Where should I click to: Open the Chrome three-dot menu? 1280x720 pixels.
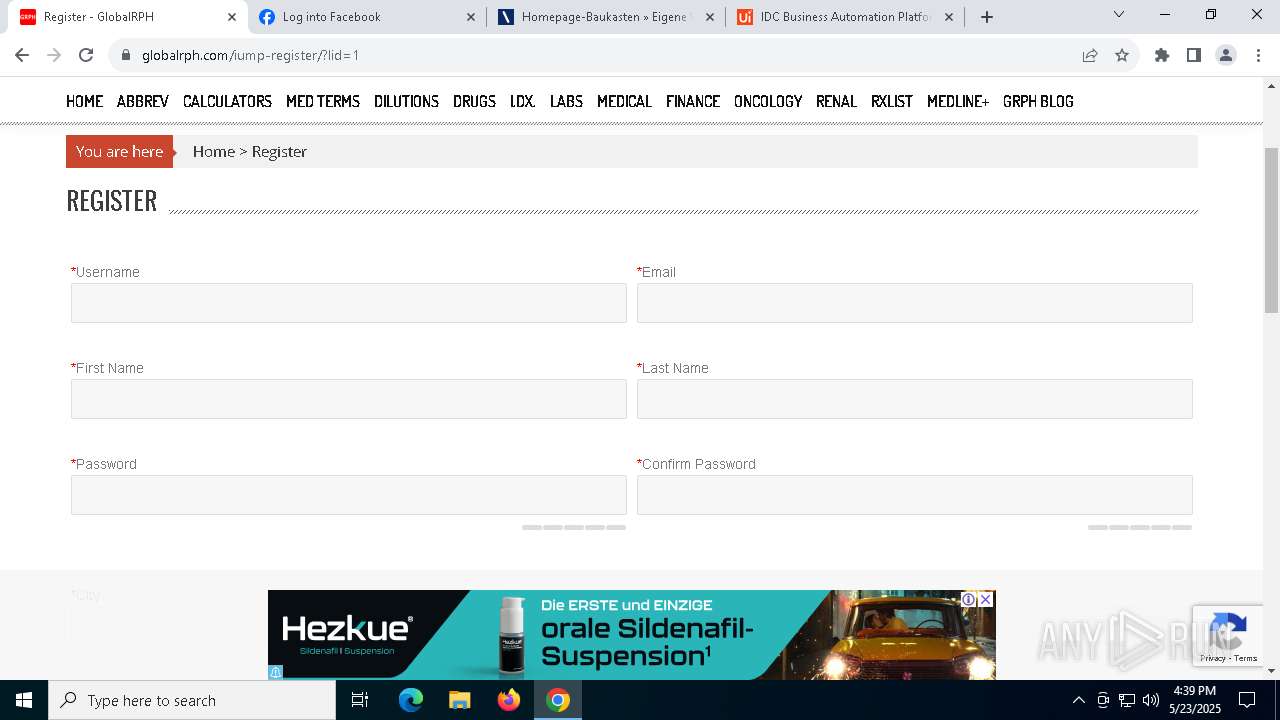coord(1258,55)
